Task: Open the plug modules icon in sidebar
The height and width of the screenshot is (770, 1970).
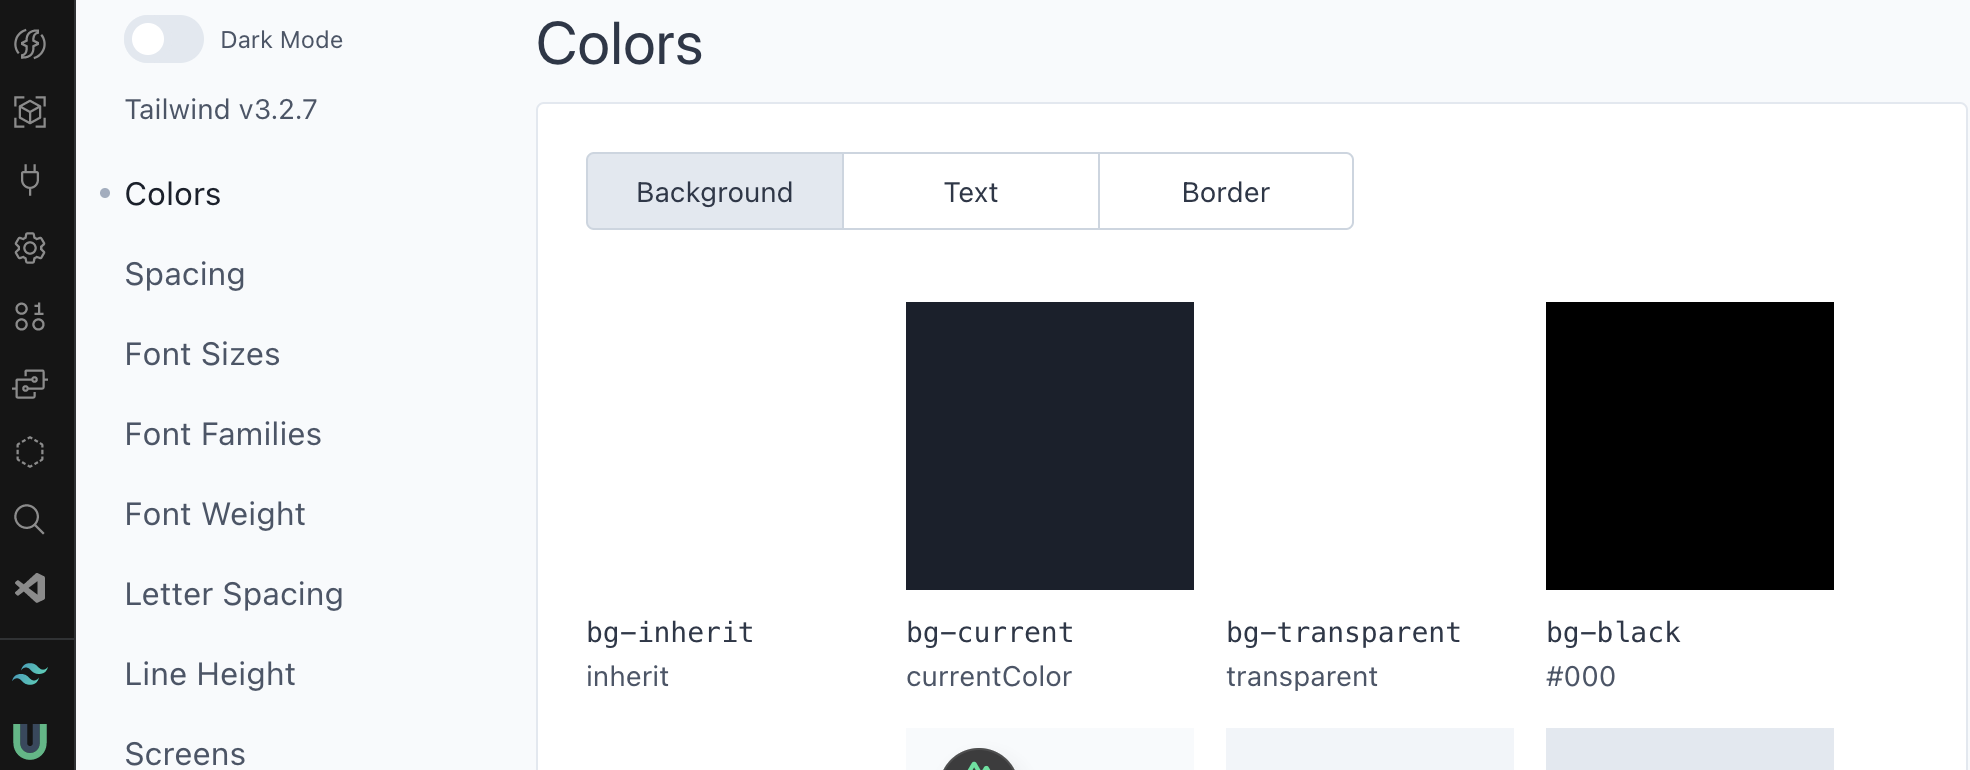Action: (30, 180)
